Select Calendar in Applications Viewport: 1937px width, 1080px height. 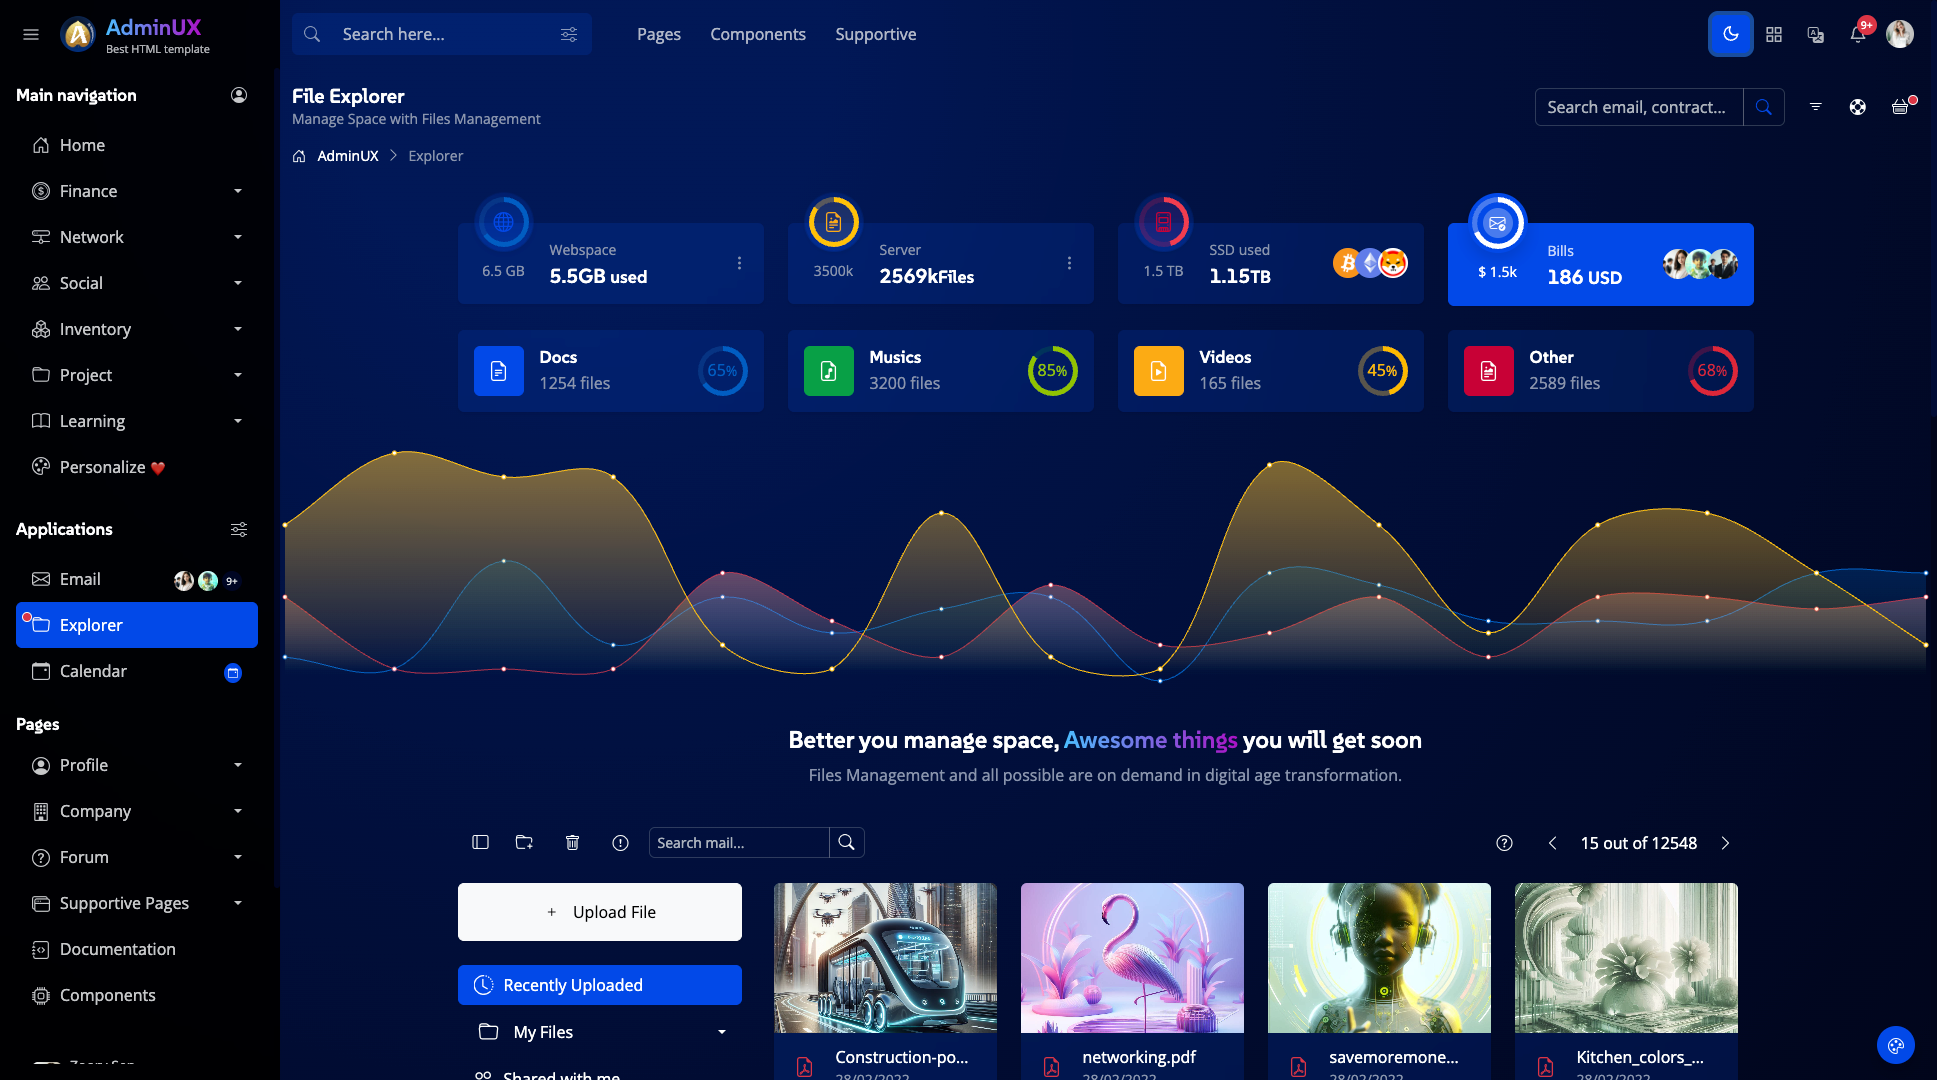[x=93, y=671]
